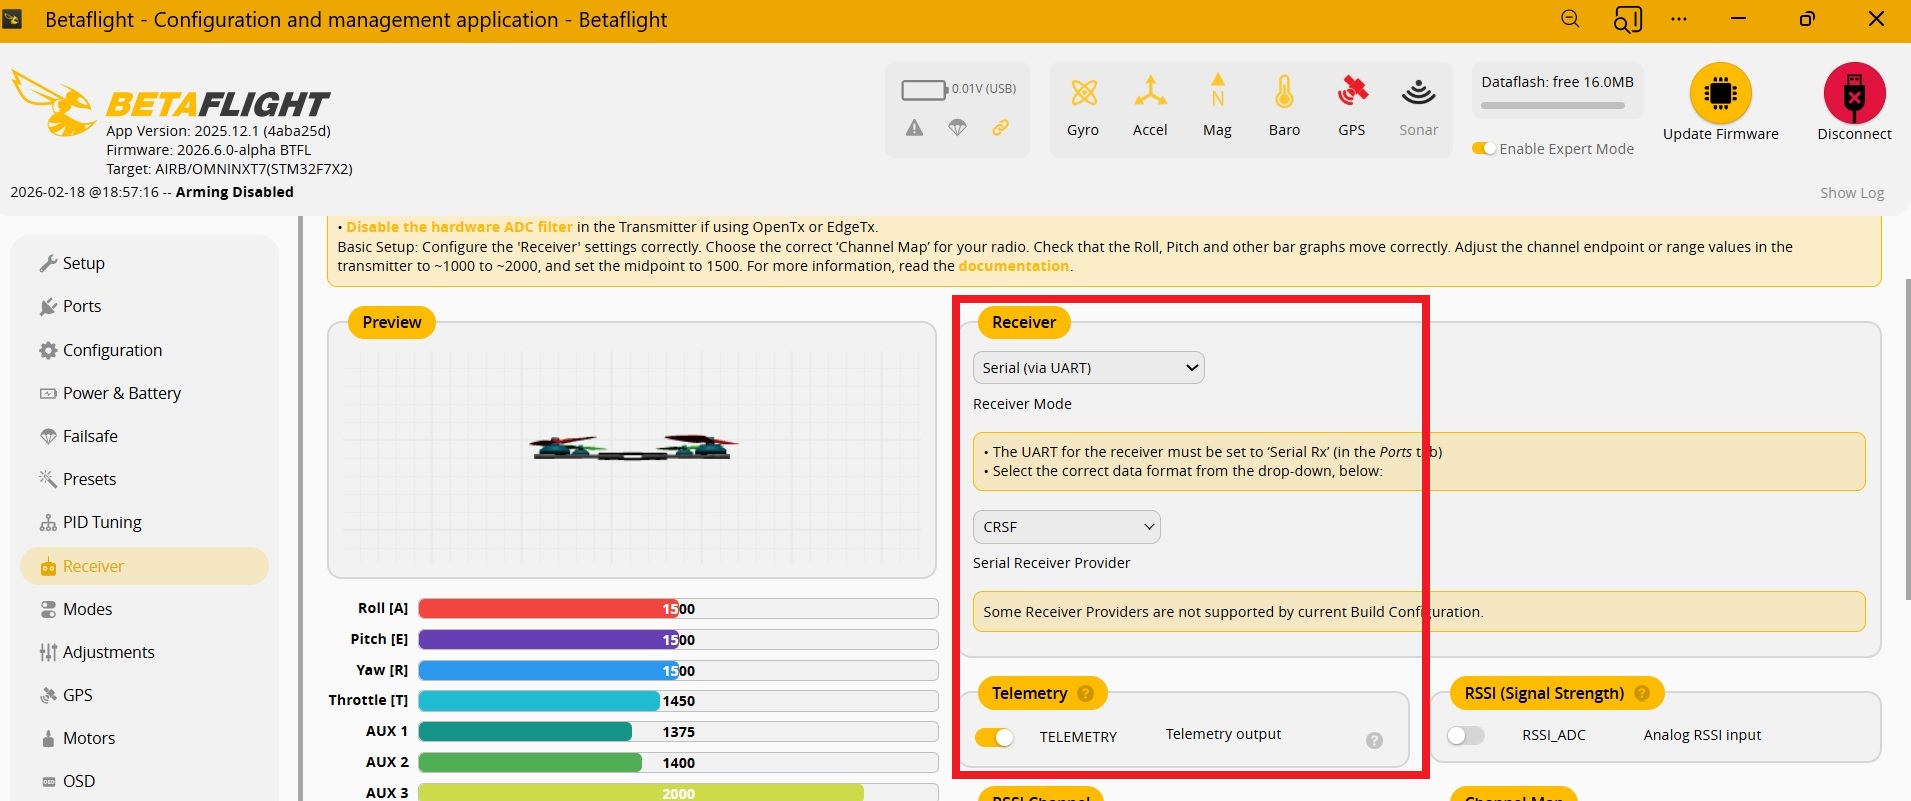Image resolution: width=1911 pixels, height=801 pixels.
Task: Click the GPS satellite icon in header
Action: coord(1351,93)
